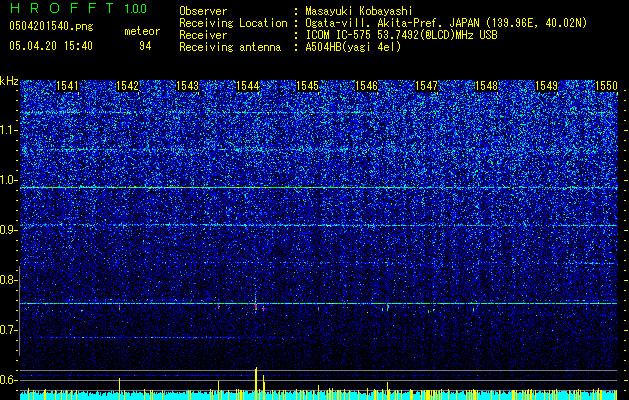Select the version number 1.0.0

coord(136,9)
